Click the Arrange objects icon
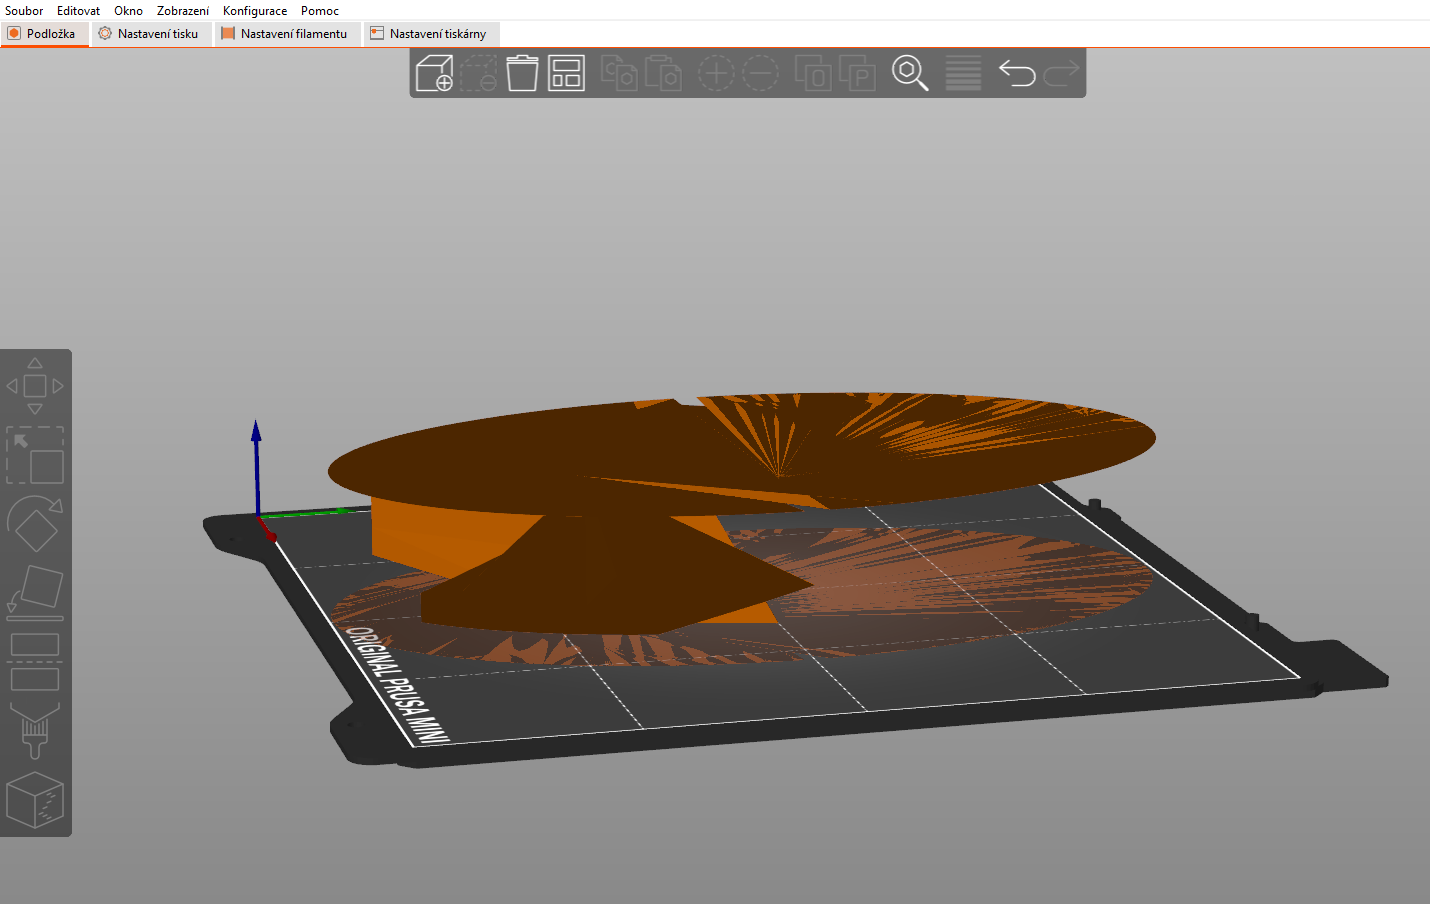 (x=566, y=73)
